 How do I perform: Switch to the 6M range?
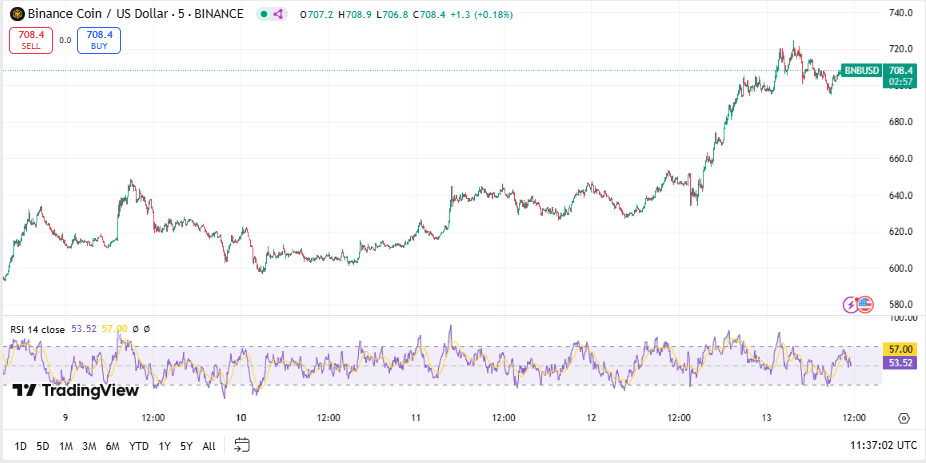[112, 446]
